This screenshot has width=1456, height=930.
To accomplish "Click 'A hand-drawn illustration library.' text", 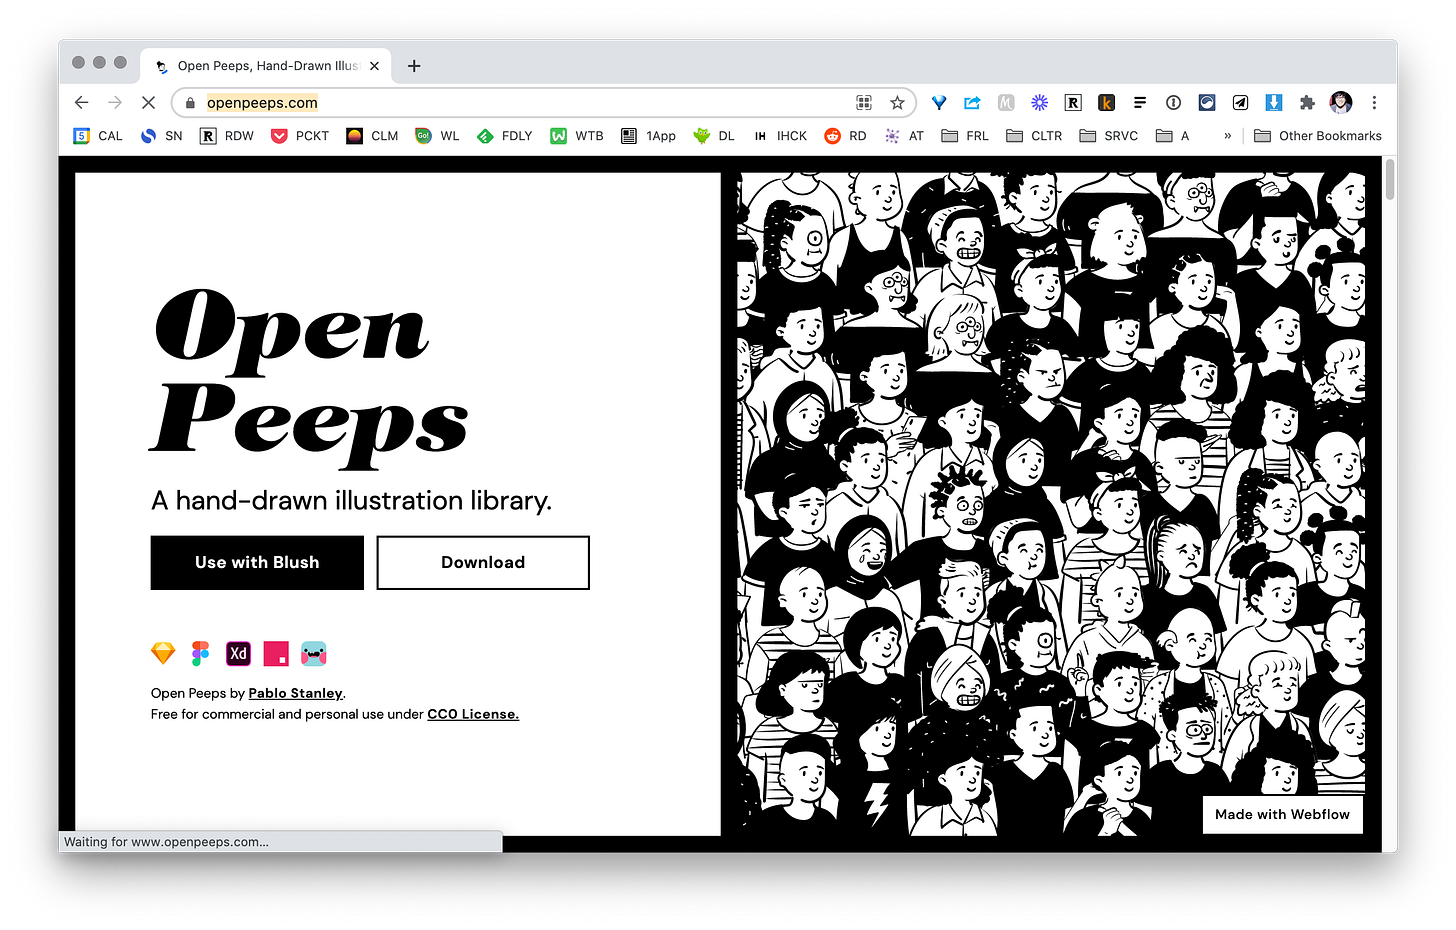I will pyautogui.click(x=351, y=500).
